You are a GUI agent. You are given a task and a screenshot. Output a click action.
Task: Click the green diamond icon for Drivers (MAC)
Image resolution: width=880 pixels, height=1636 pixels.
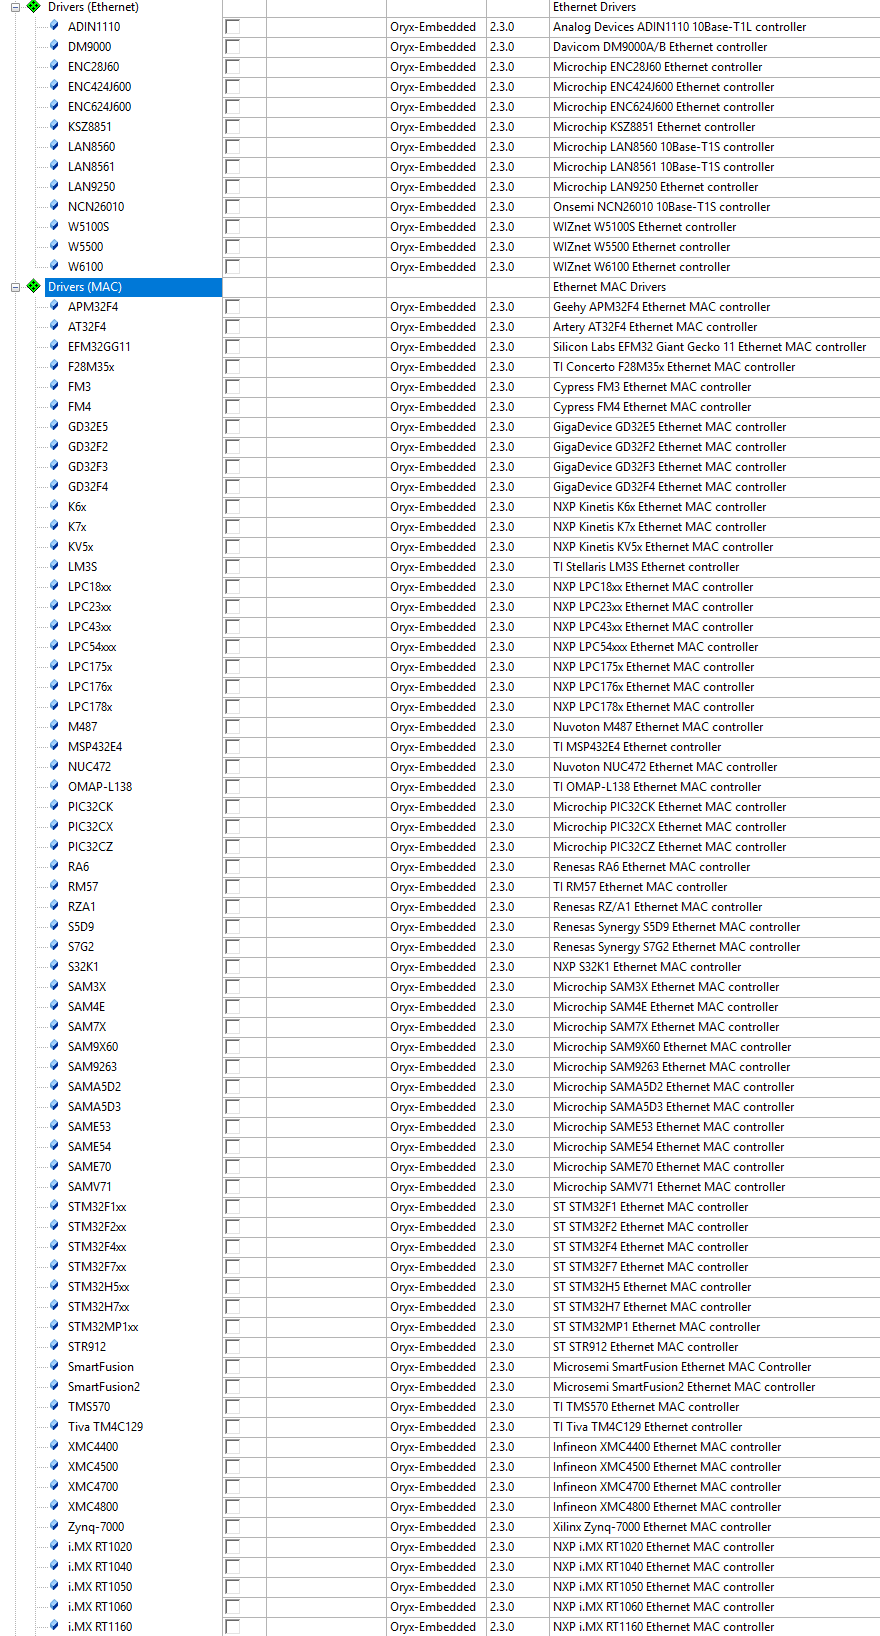pos(33,286)
